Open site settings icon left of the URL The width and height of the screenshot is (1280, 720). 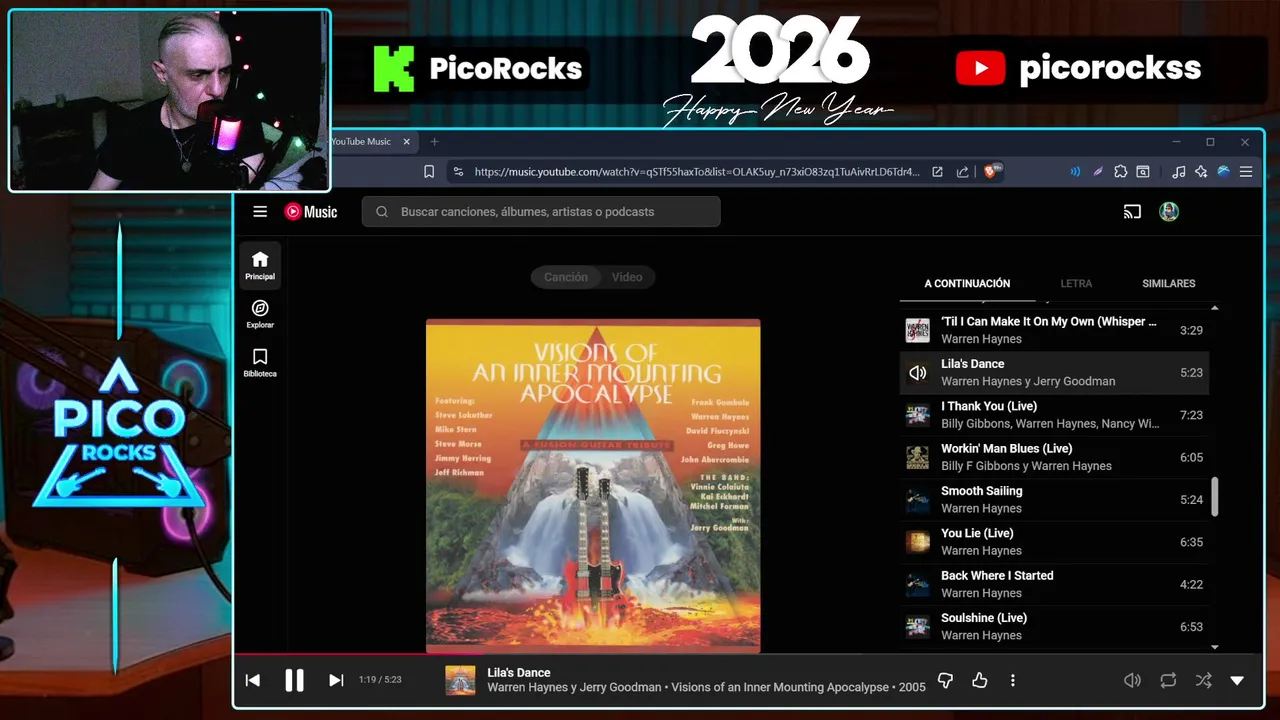pyautogui.click(x=458, y=172)
